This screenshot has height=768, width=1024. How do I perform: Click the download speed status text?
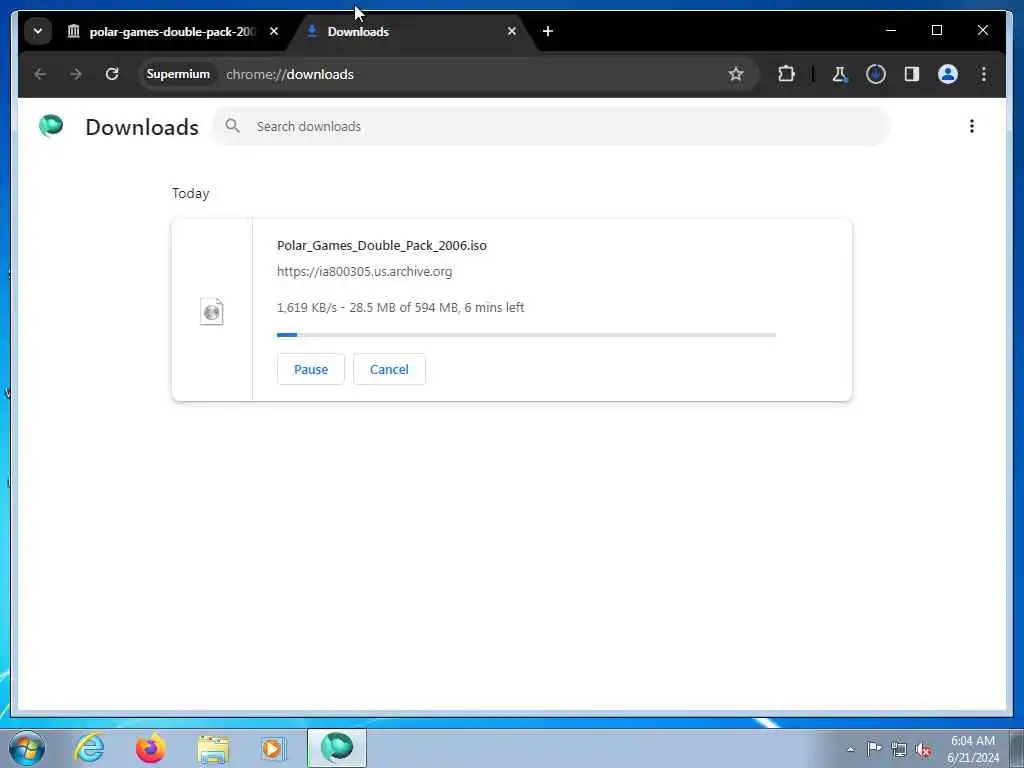pos(400,308)
